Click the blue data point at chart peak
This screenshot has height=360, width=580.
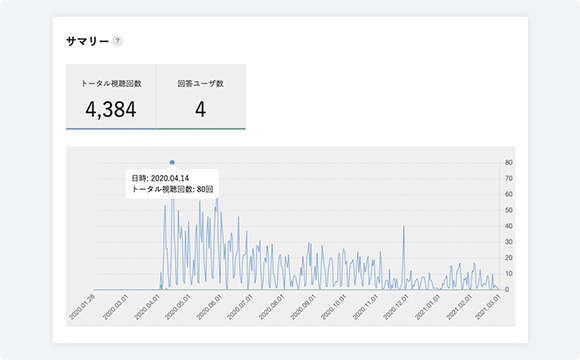172,162
